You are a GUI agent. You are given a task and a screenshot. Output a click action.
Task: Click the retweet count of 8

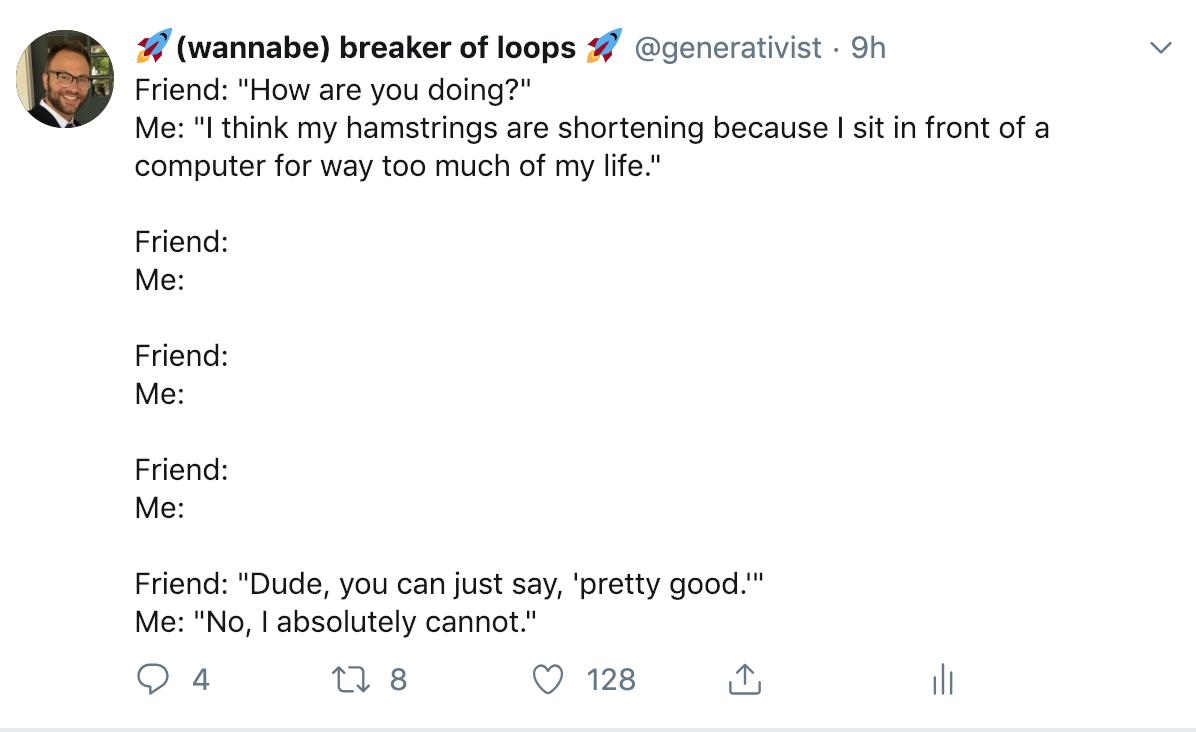(x=398, y=680)
